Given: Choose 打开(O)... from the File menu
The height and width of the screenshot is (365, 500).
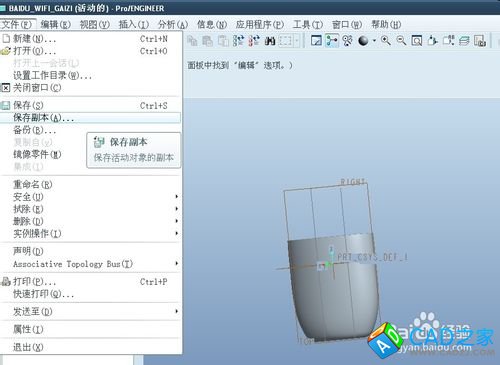Looking at the screenshot, I should coord(91,51).
